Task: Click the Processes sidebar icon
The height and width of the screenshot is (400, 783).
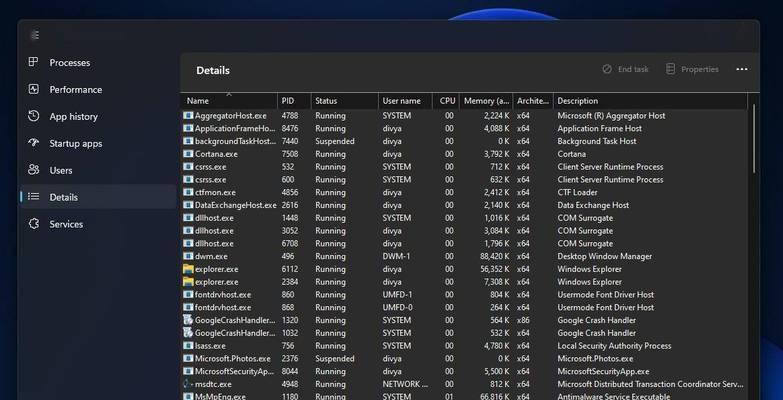Action: coord(33,62)
